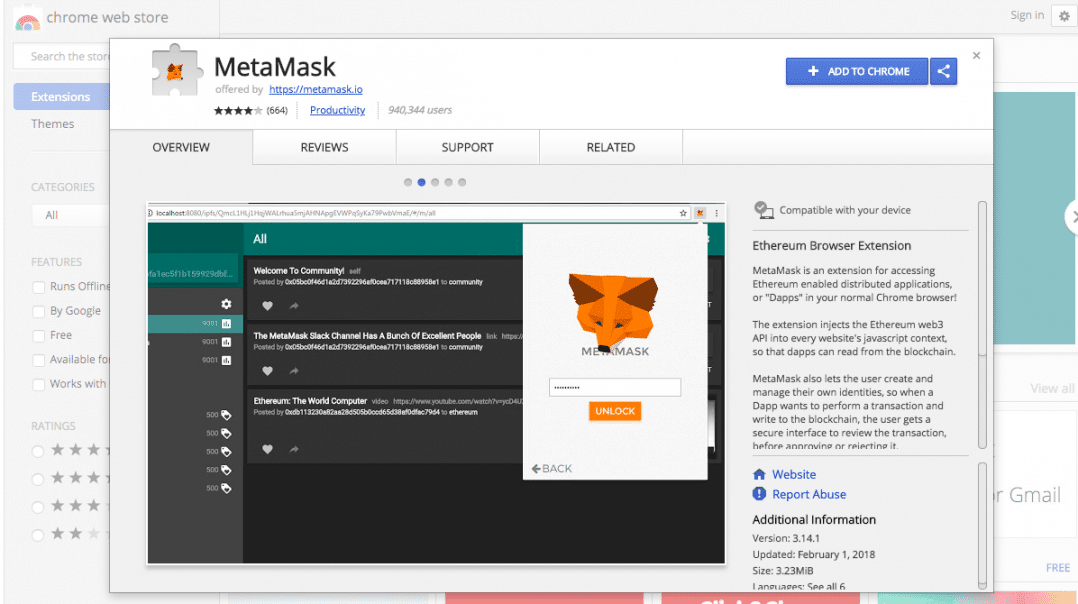
Task: Click heart icon under Welcome To Community
Action: click(x=267, y=306)
